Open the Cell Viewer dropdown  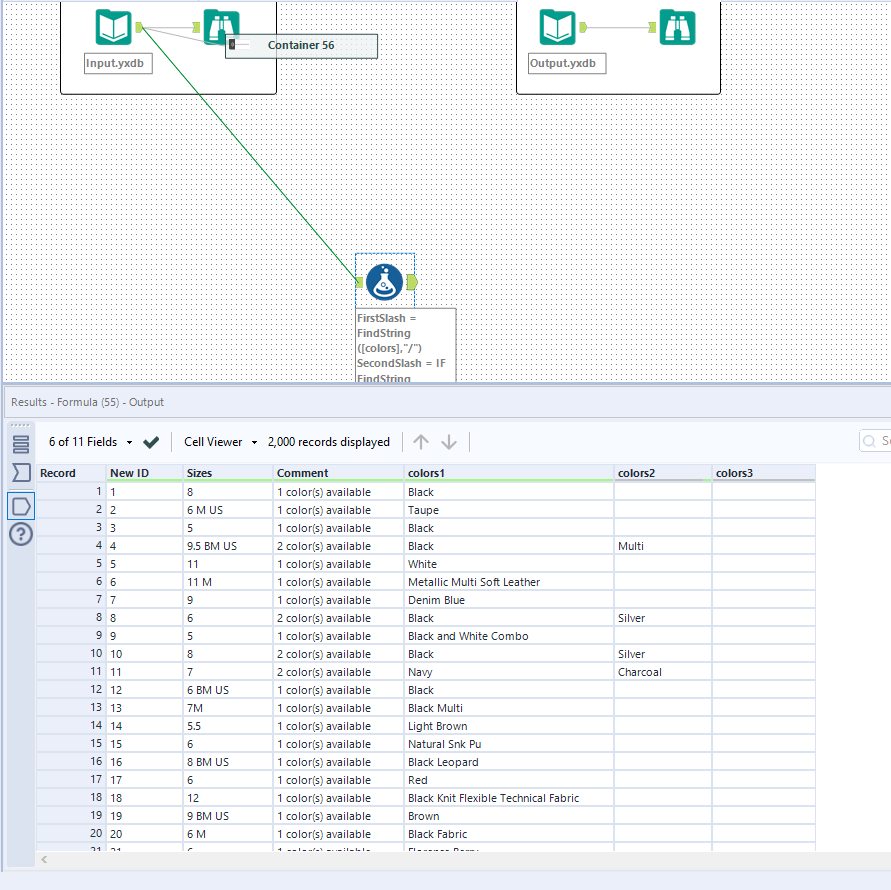(254, 442)
